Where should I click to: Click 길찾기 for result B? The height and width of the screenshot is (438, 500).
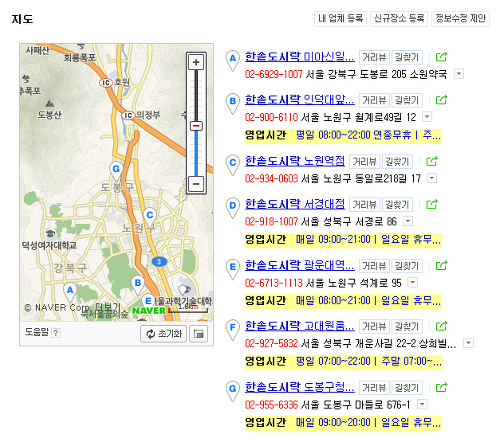pyautogui.click(x=407, y=100)
